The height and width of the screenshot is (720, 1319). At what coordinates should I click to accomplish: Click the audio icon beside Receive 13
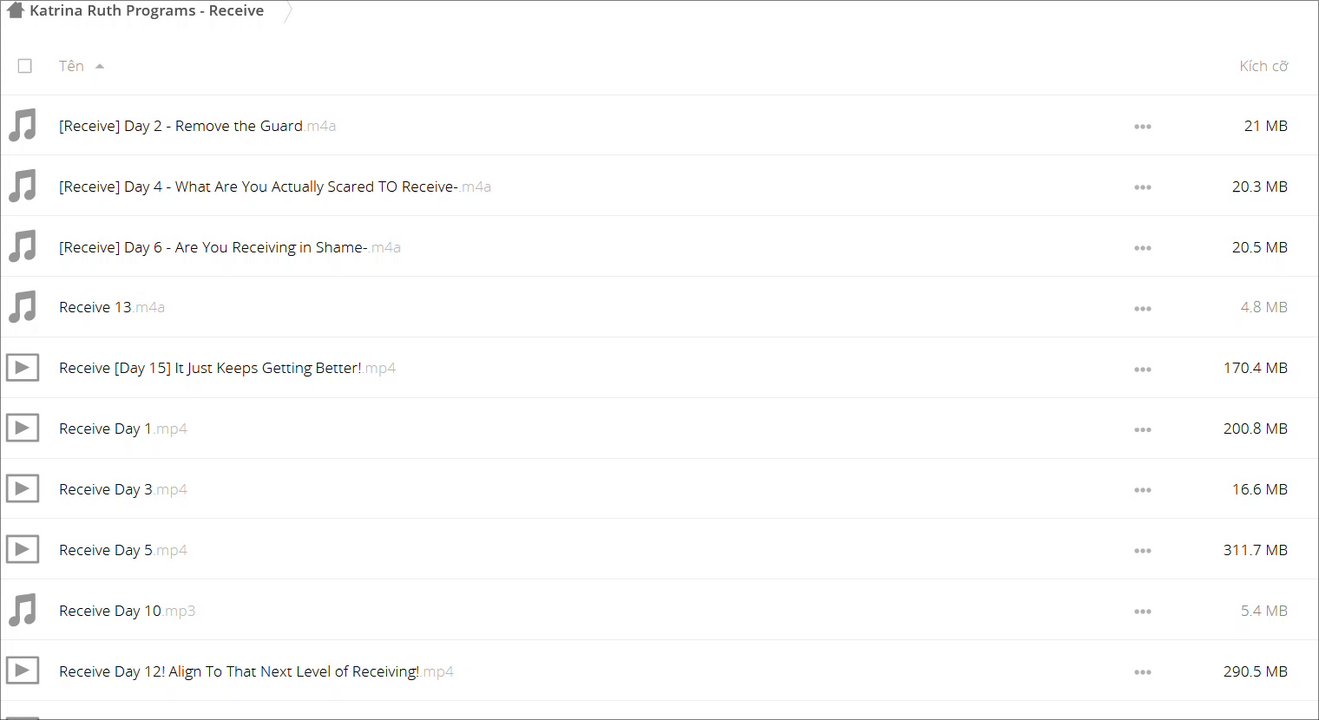pyautogui.click(x=22, y=307)
